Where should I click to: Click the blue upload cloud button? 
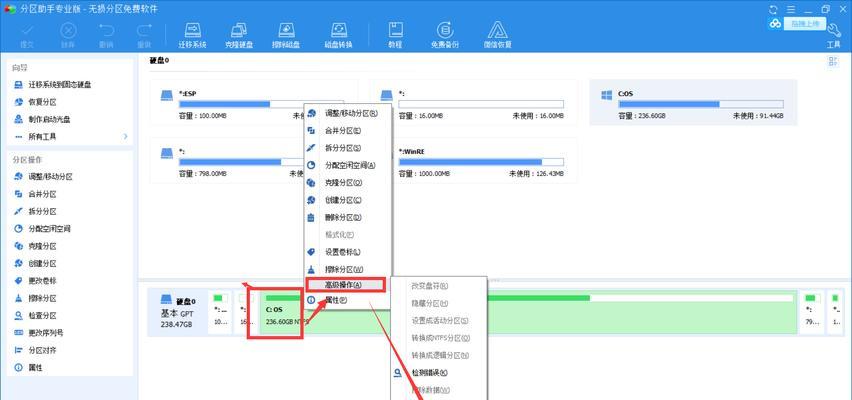(797, 23)
